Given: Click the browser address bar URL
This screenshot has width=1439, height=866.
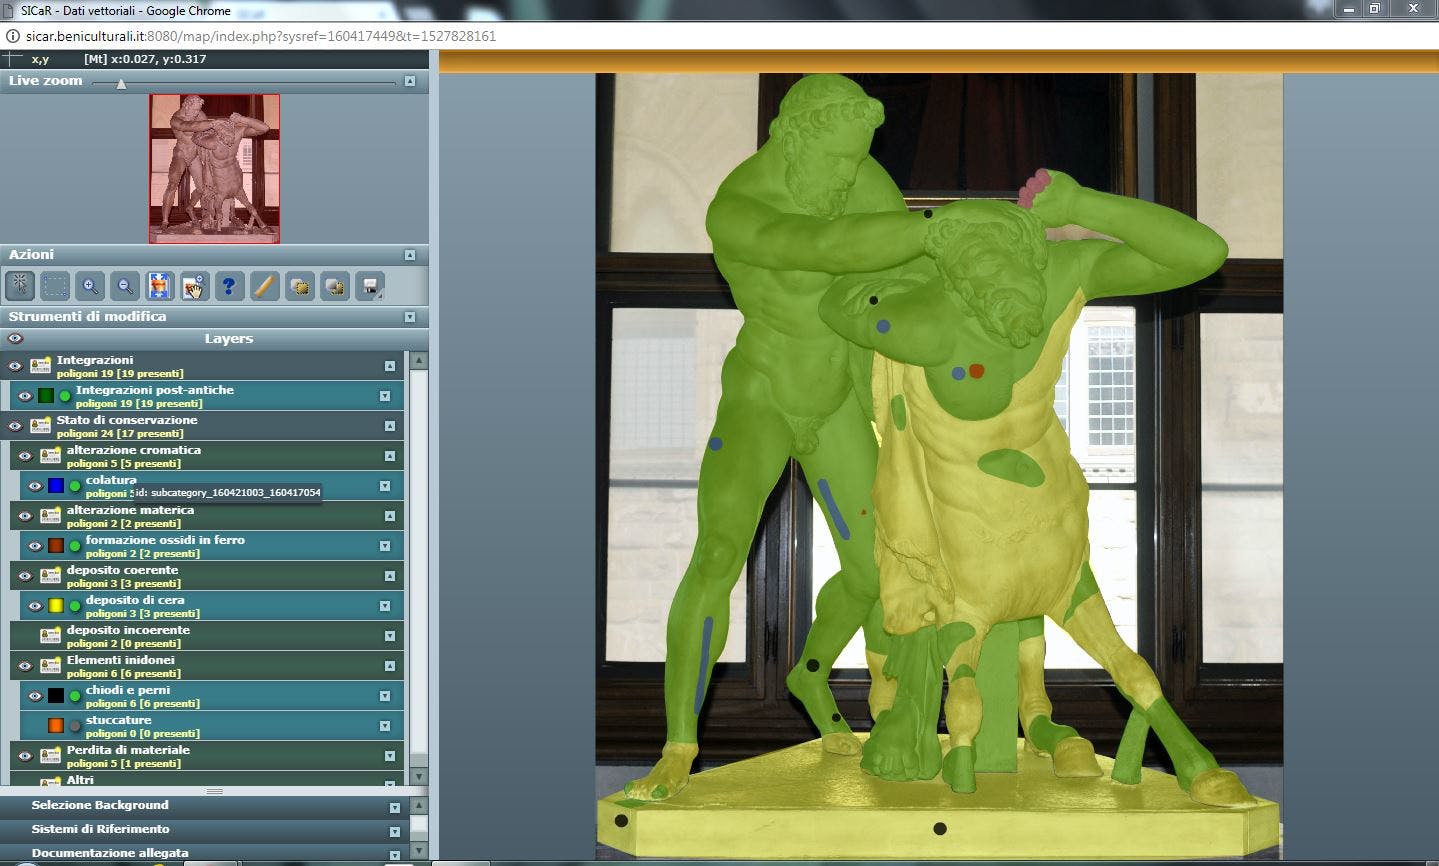Looking at the screenshot, I should coord(261,36).
